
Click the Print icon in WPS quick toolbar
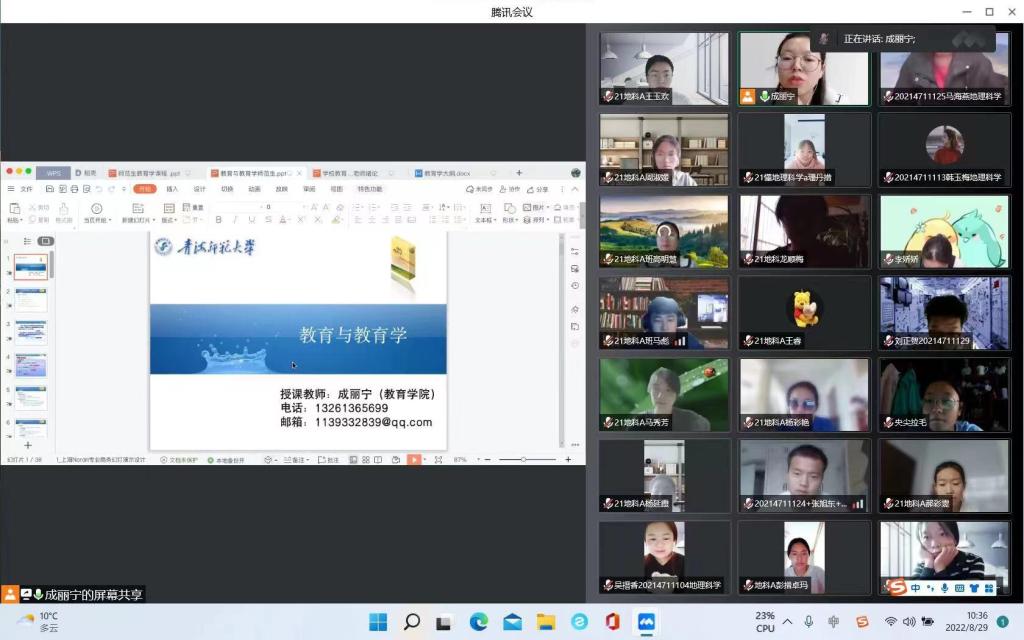pyautogui.click(x=74, y=189)
